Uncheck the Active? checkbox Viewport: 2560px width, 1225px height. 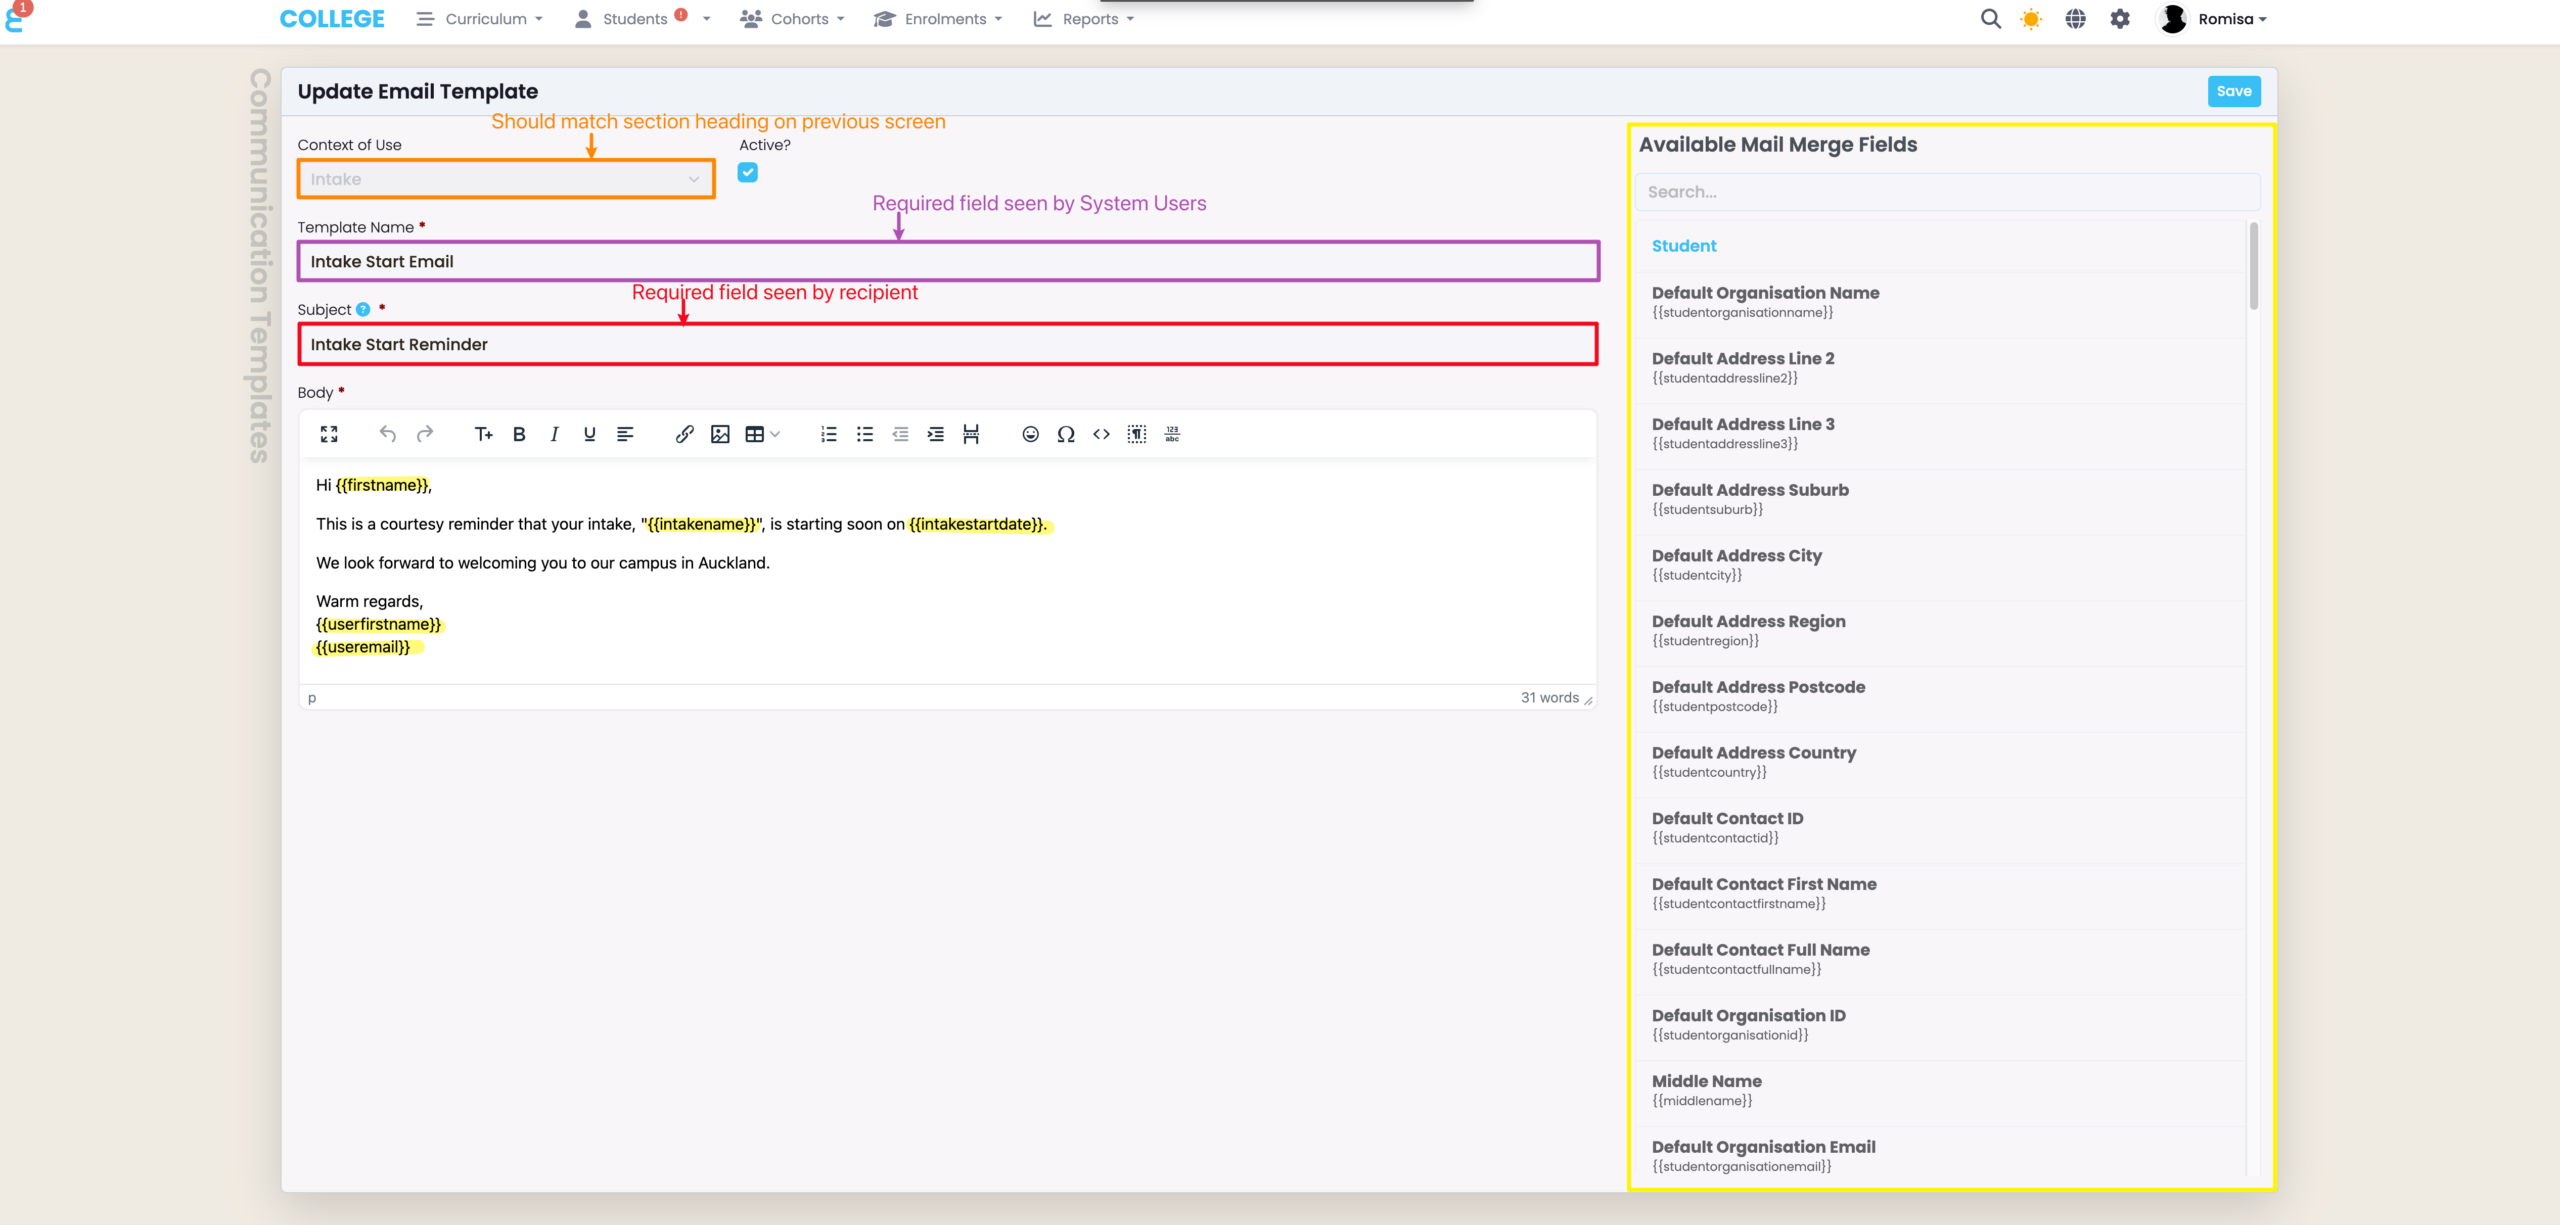(748, 172)
